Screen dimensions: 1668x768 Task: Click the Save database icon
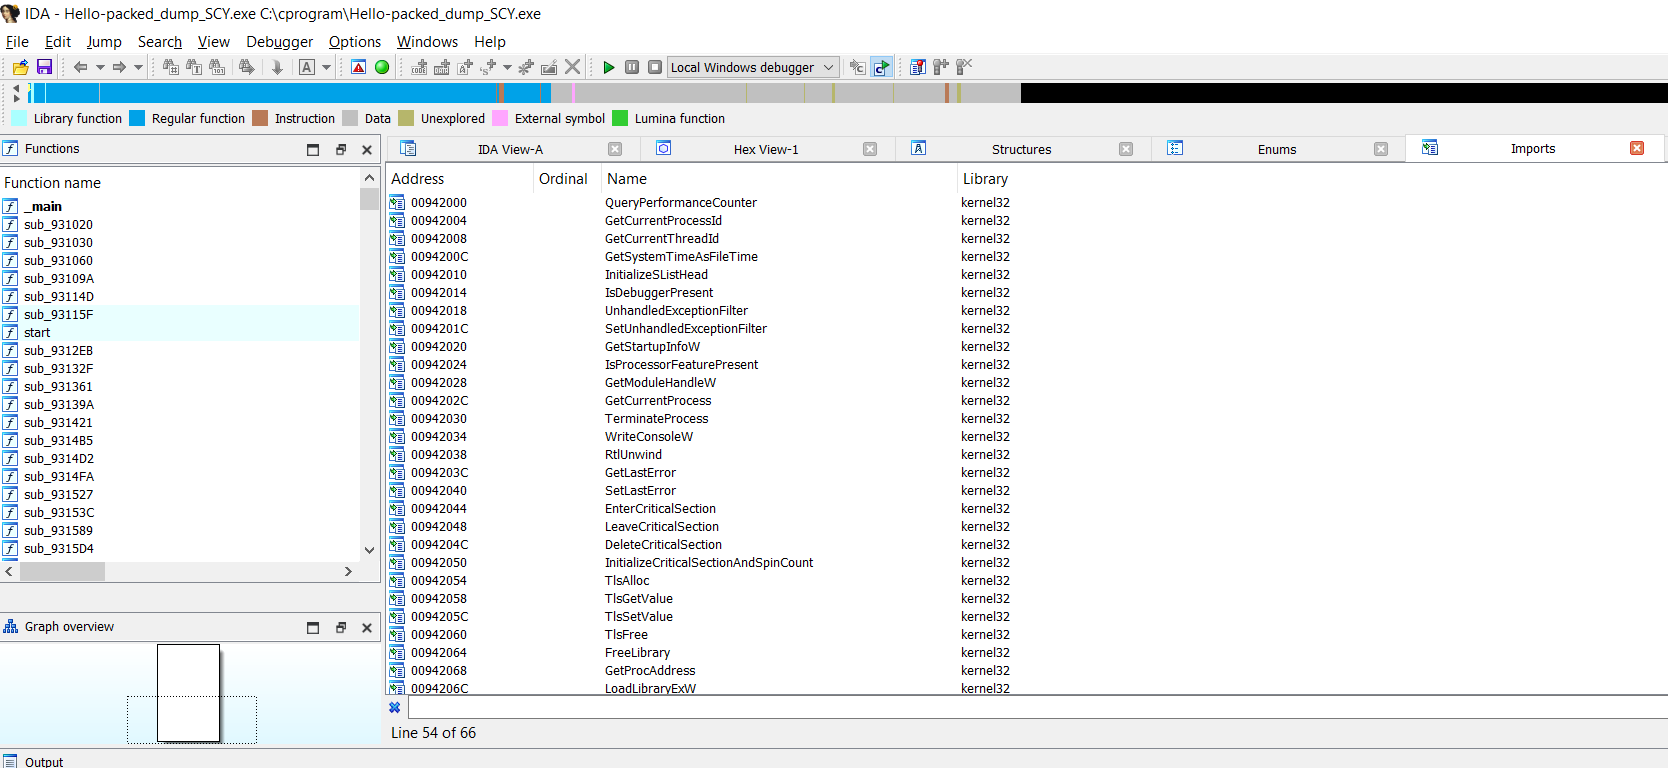pyautogui.click(x=44, y=67)
